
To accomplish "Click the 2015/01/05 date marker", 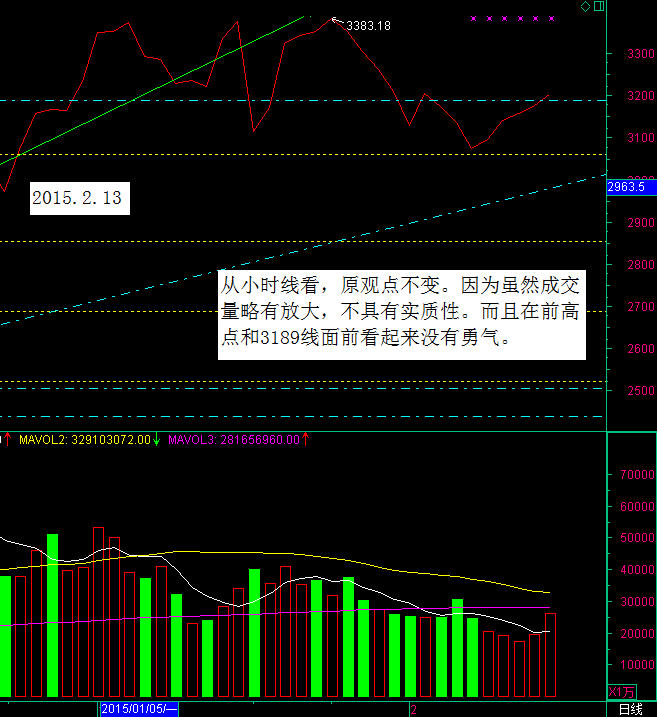I will (138, 708).
